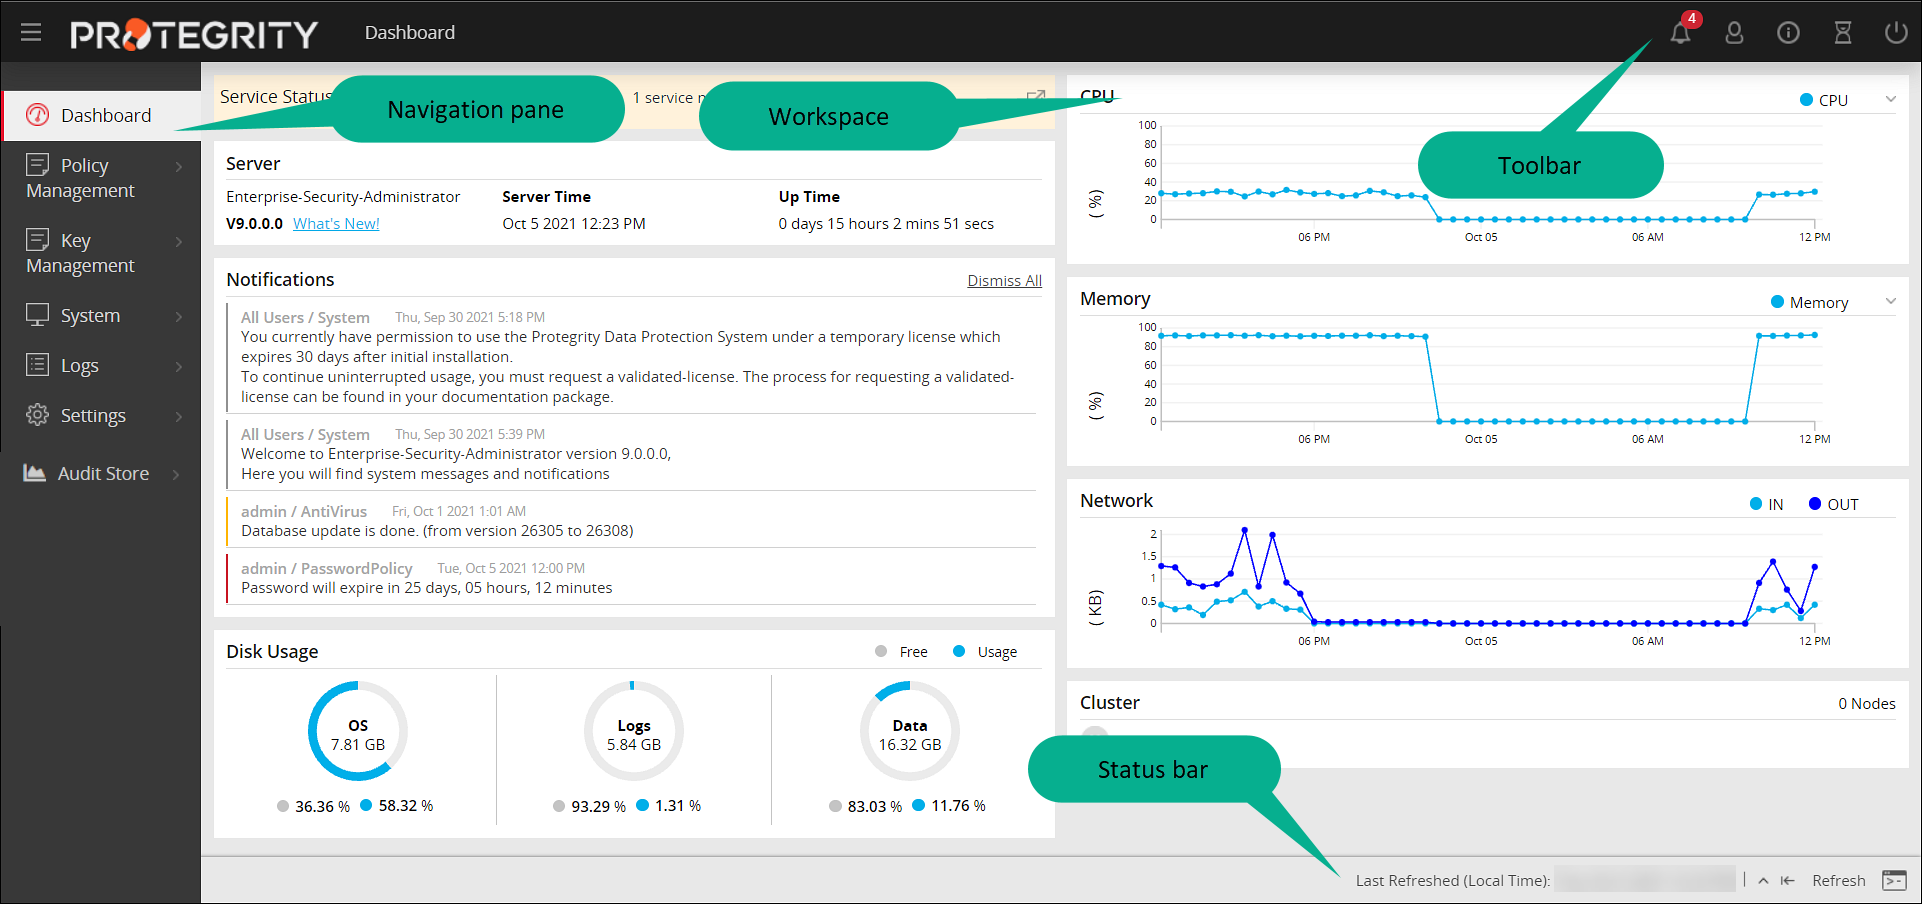The height and width of the screenshot is (904, 1922).
Task: Open the info icon in the top toolbar
Action: [1788, 32]
